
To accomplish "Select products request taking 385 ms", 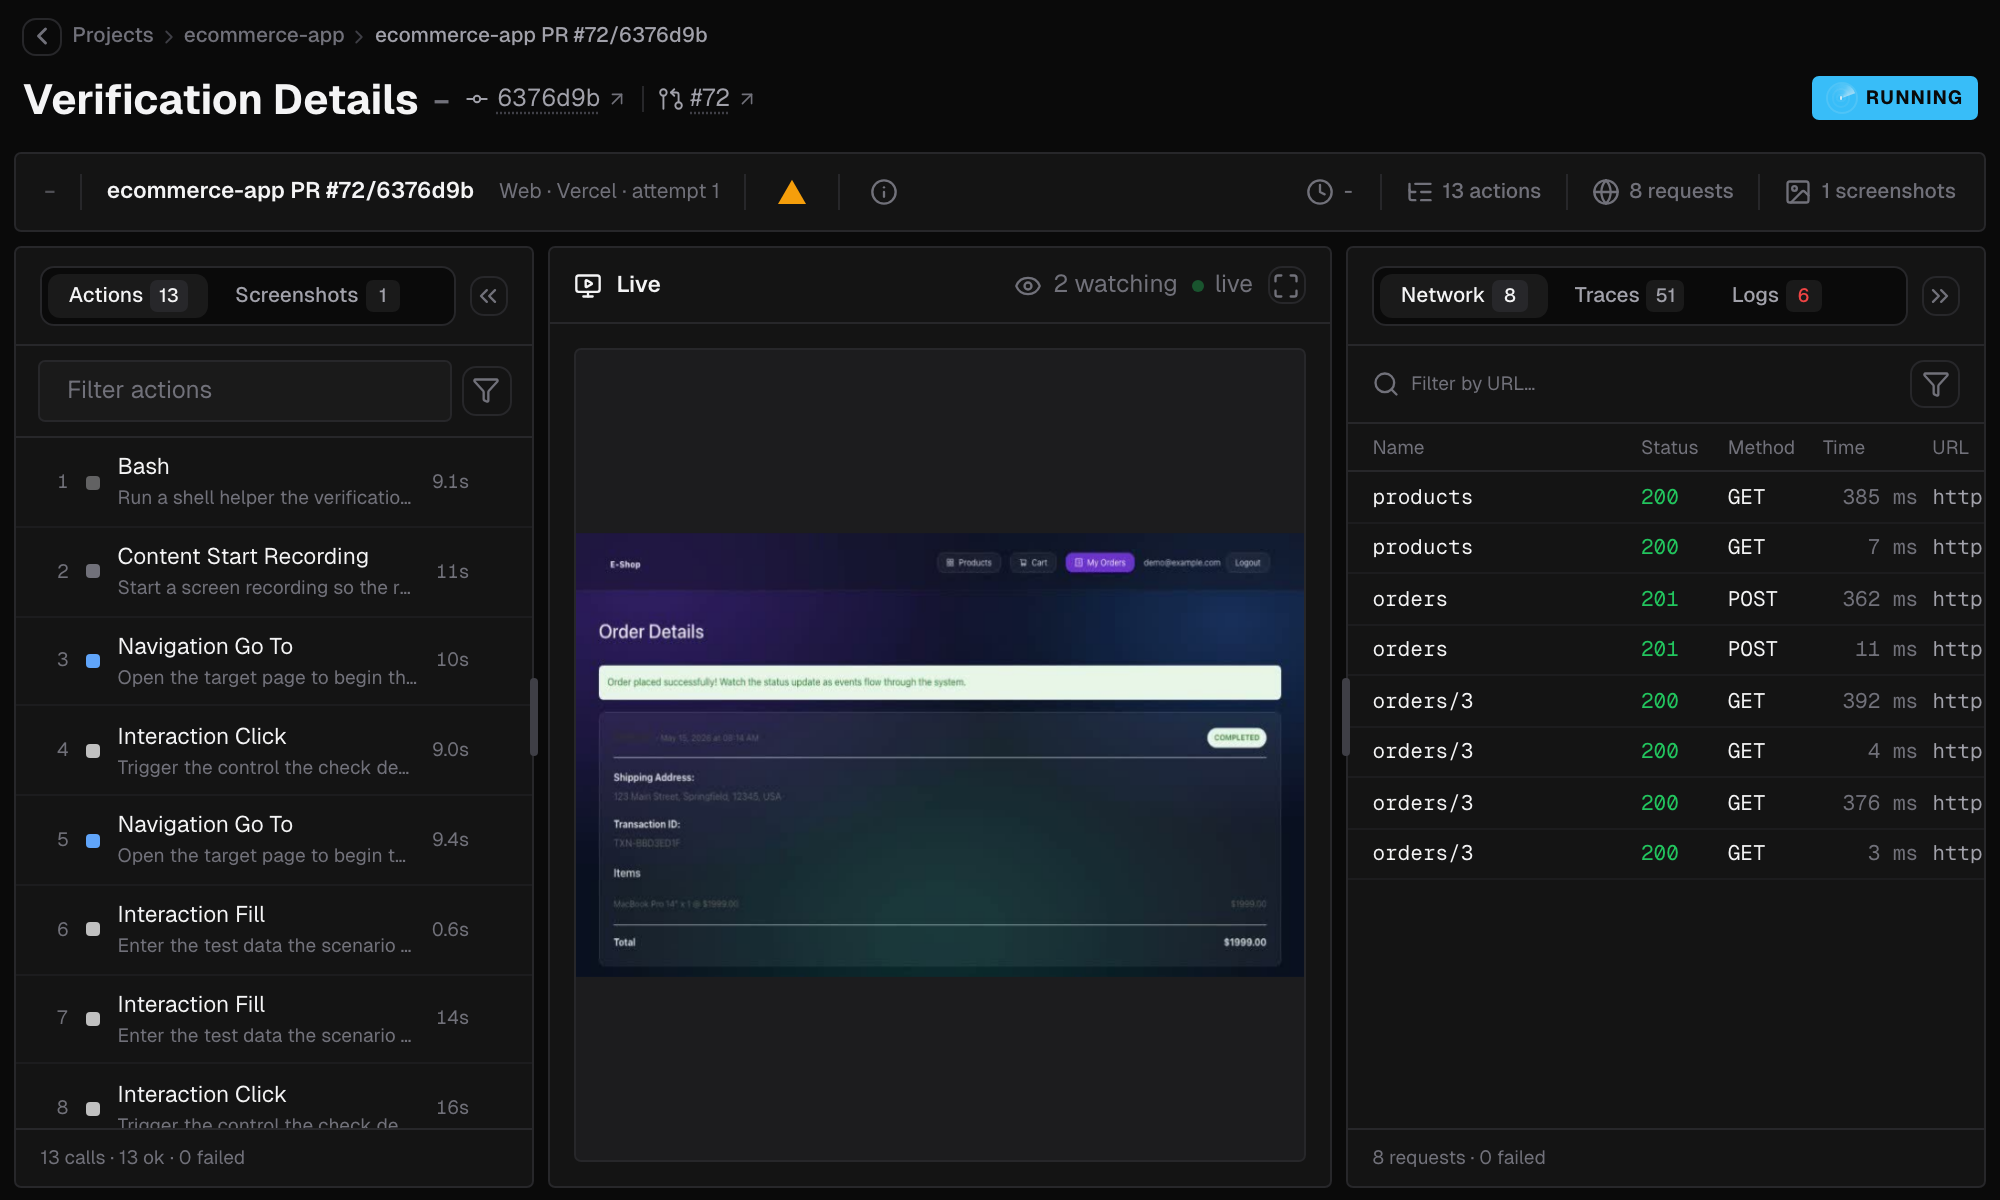I will 1666,497.
